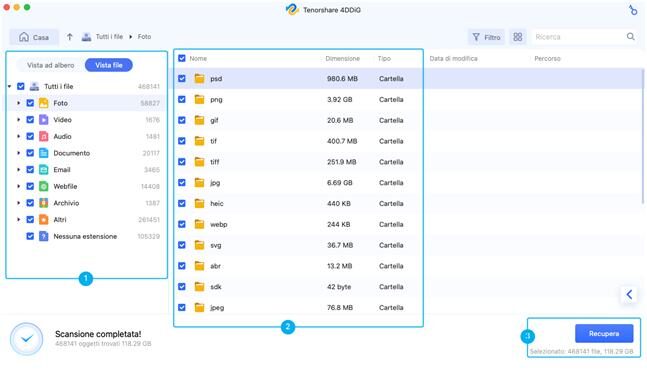647x376 pixels.
Task: Uncheck the Video category checkbox
Action: coord(30,120)
